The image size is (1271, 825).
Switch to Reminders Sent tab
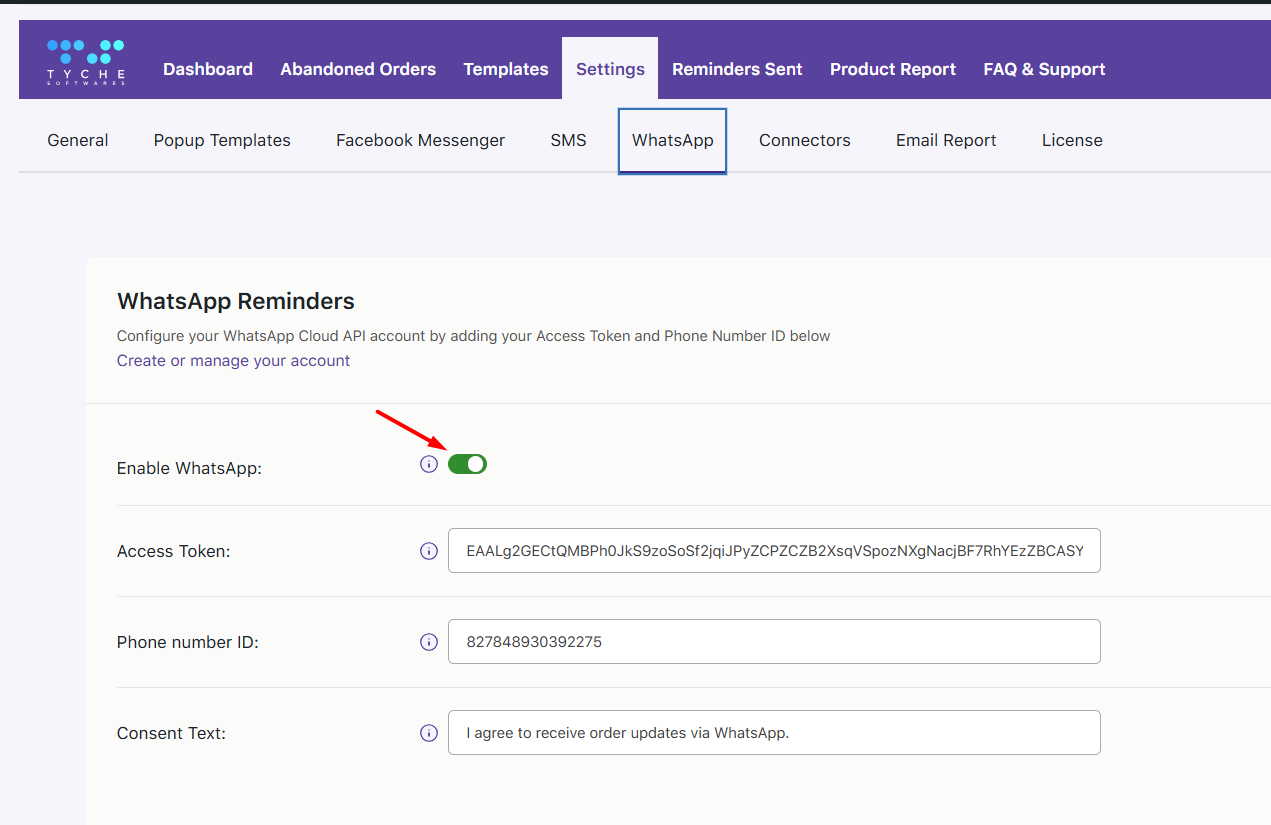click(x=737, y=69)
